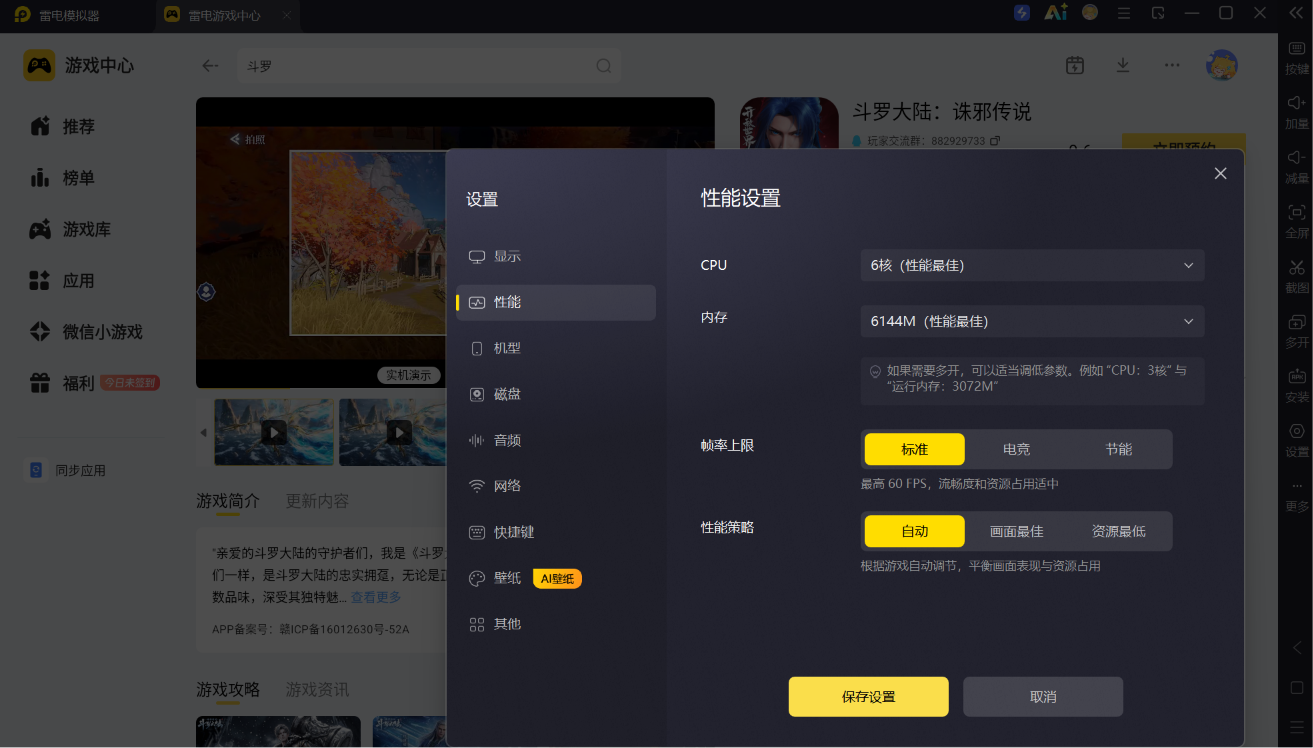Expand the 内存 memory dropdown

1032,321
